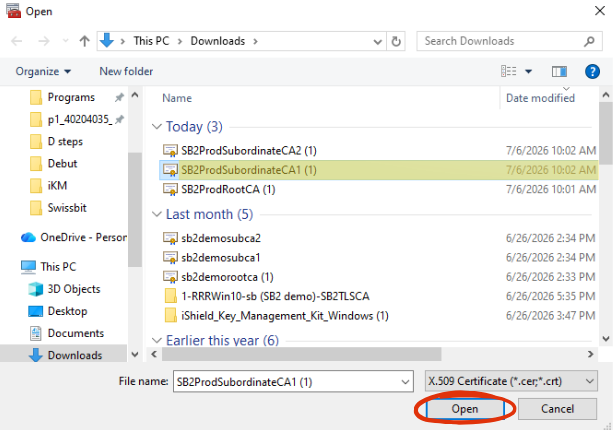Image resolution: width=613 pixels, height=430 pixels.
Task: Click the blue Downloads arrow in address bar
Action: coord(107,41)
